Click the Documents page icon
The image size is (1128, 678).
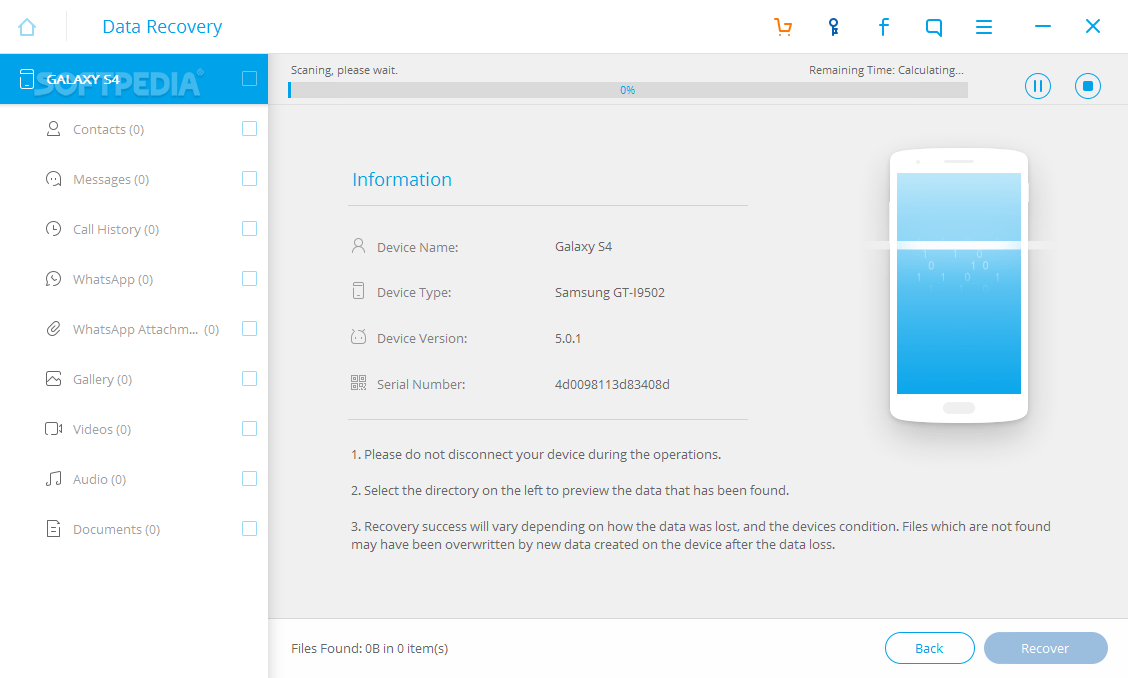(53, 529)
